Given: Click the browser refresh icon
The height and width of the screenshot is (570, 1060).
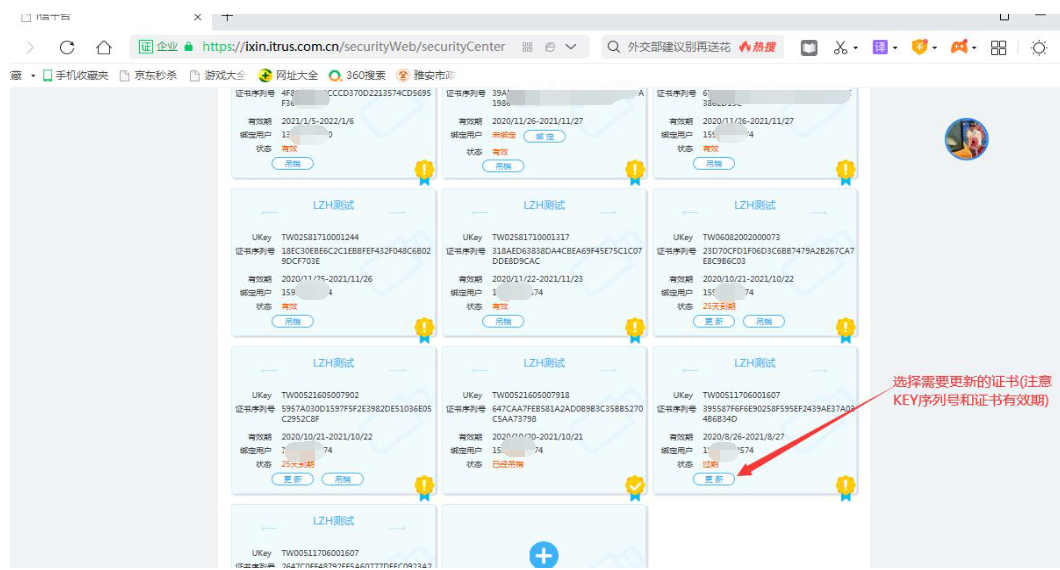Looking at the screenshot, I should click(67, 47).
